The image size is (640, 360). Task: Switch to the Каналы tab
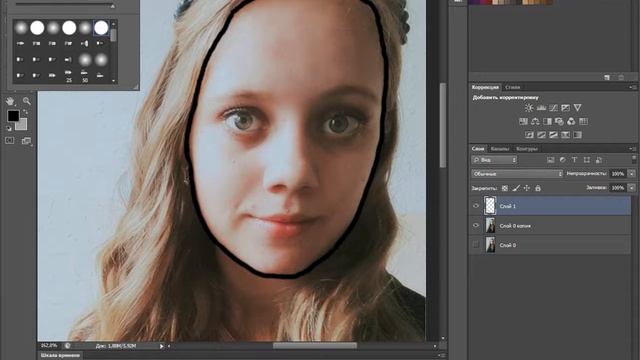500,149
